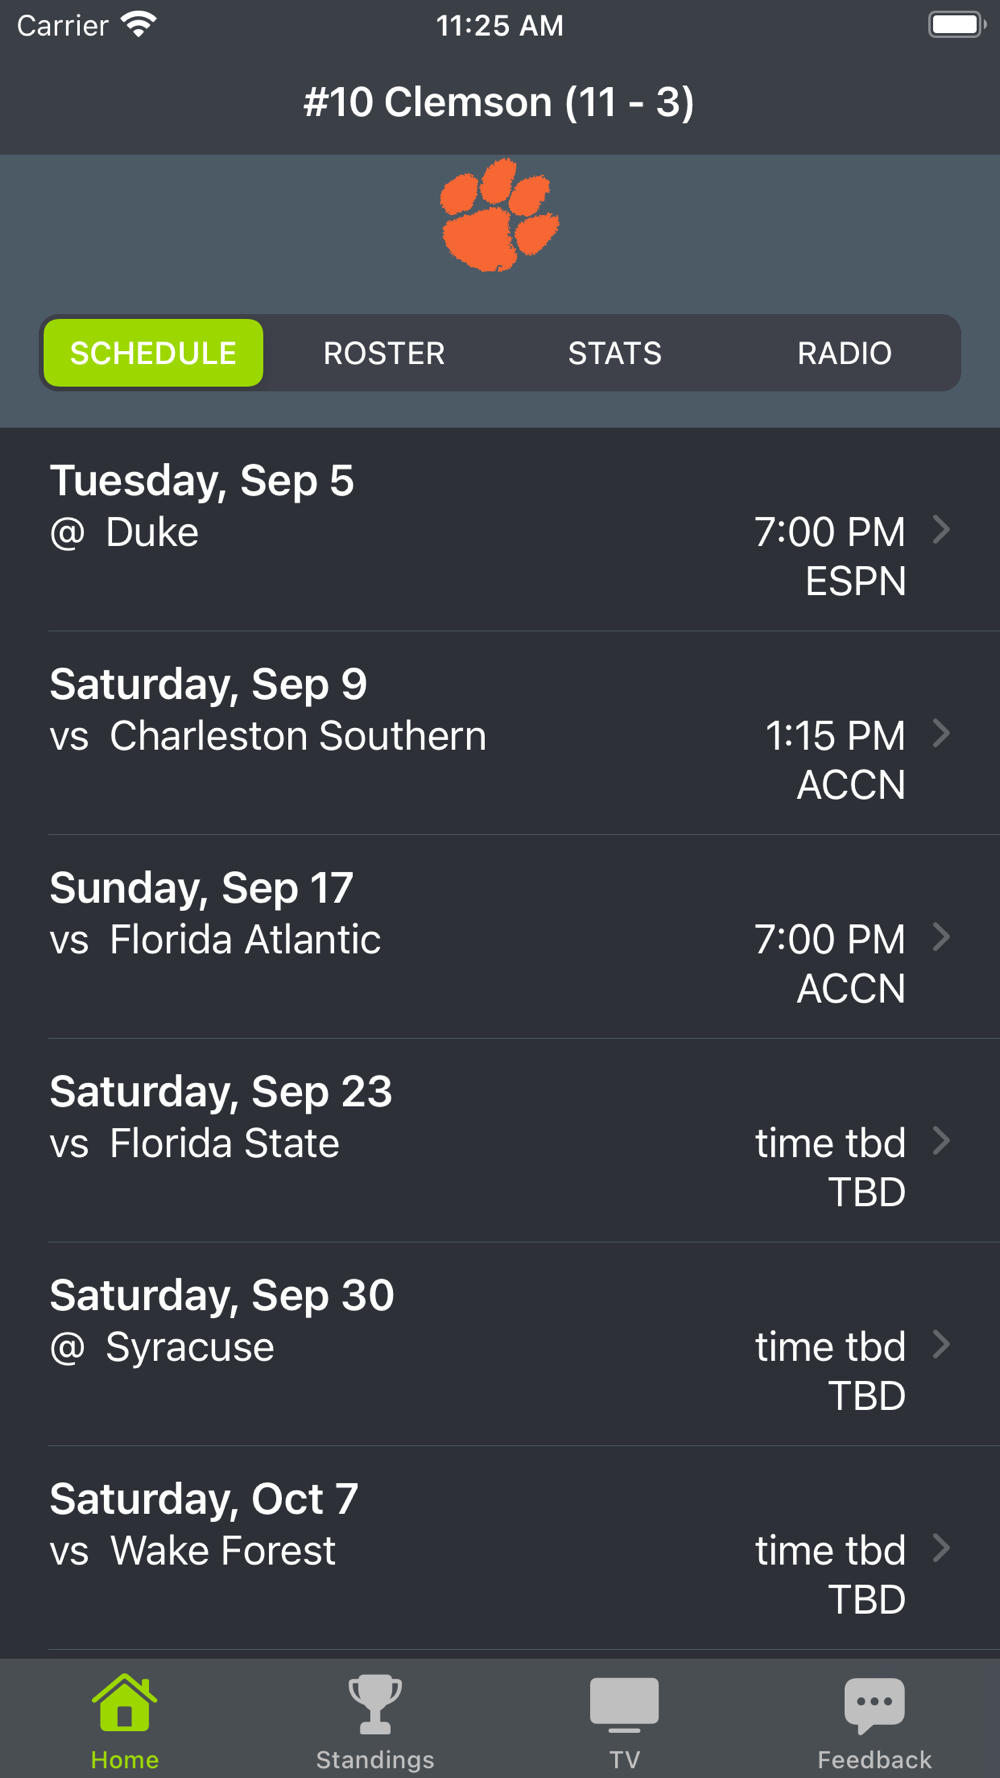Open Standings via trophy icon
The height and width of the screenshot is (1778, 1000).
pyautogui.click(x=375, y=1704)
